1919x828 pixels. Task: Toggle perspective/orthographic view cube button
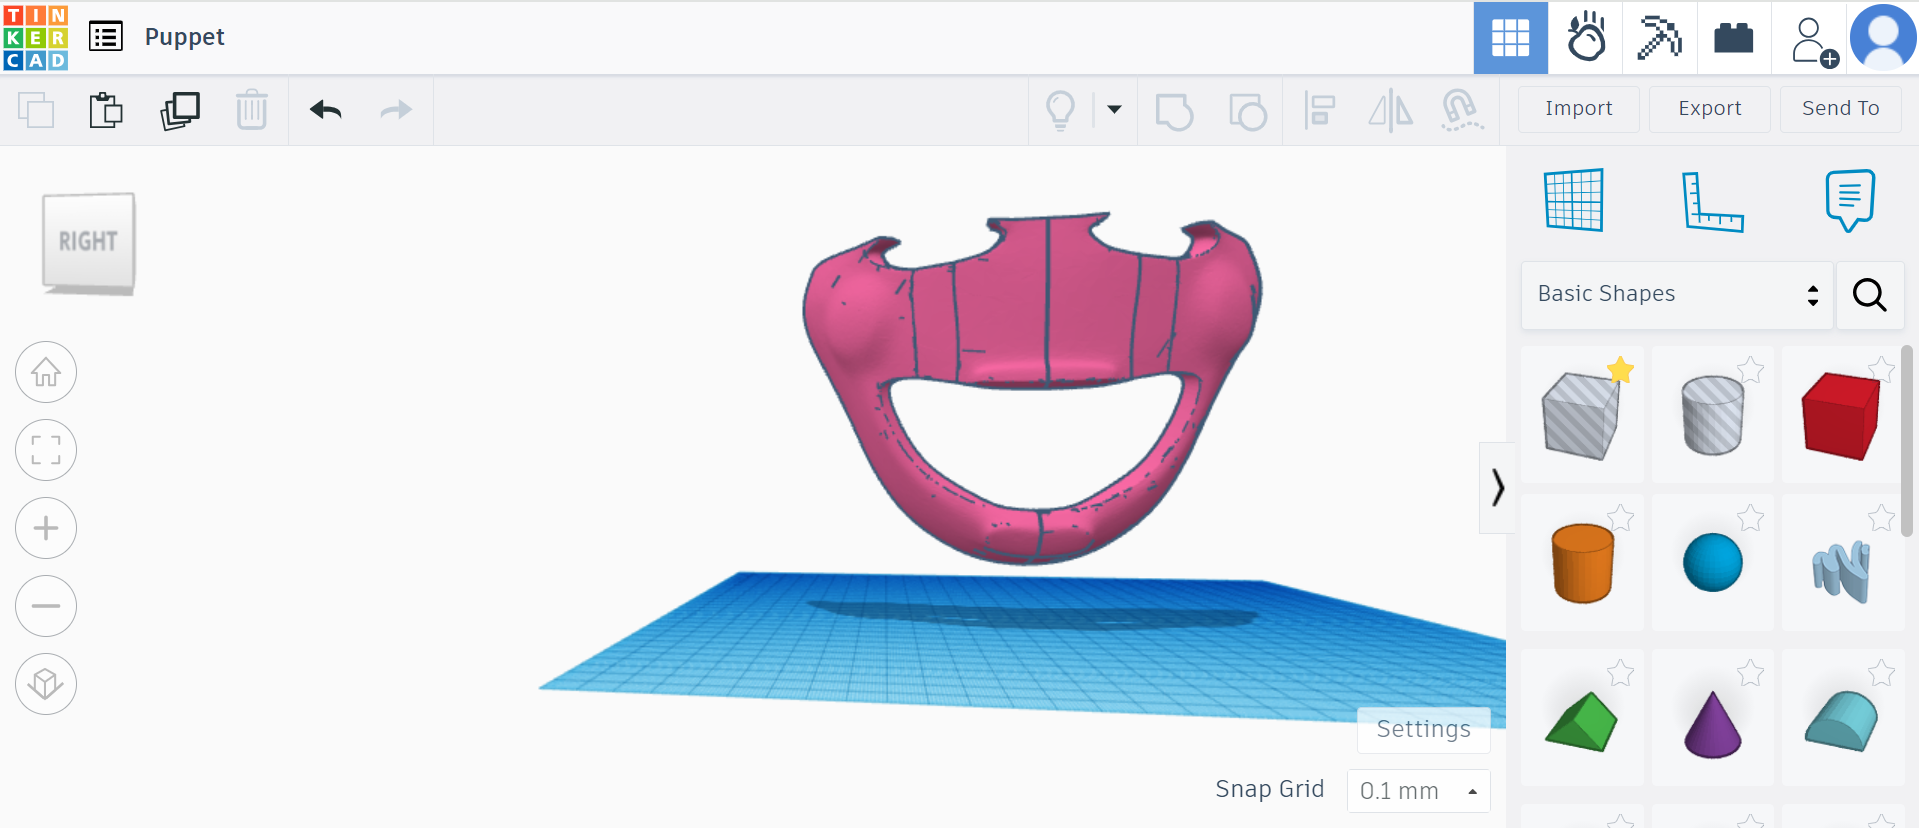[x=46, y=684]
